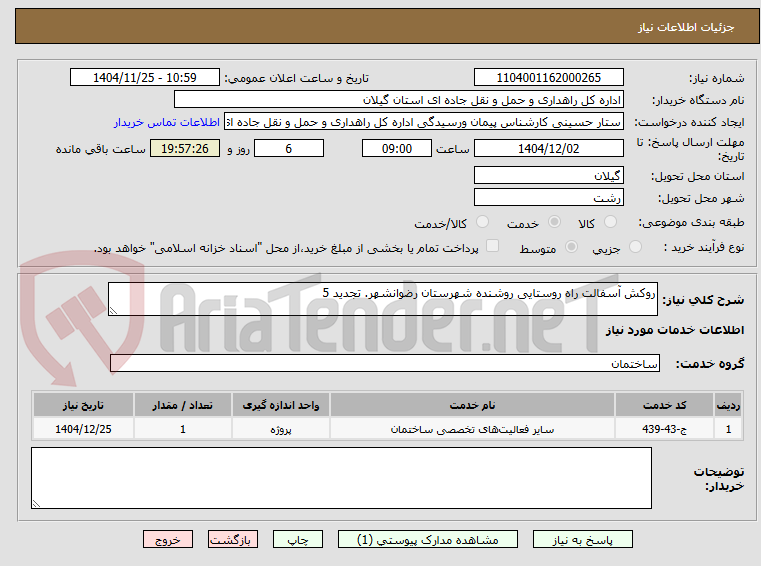Viewport: 761px width, 566px height.
Task: Select the خدمت radio button
Action: pyautogui.click(x=554, y=222)
